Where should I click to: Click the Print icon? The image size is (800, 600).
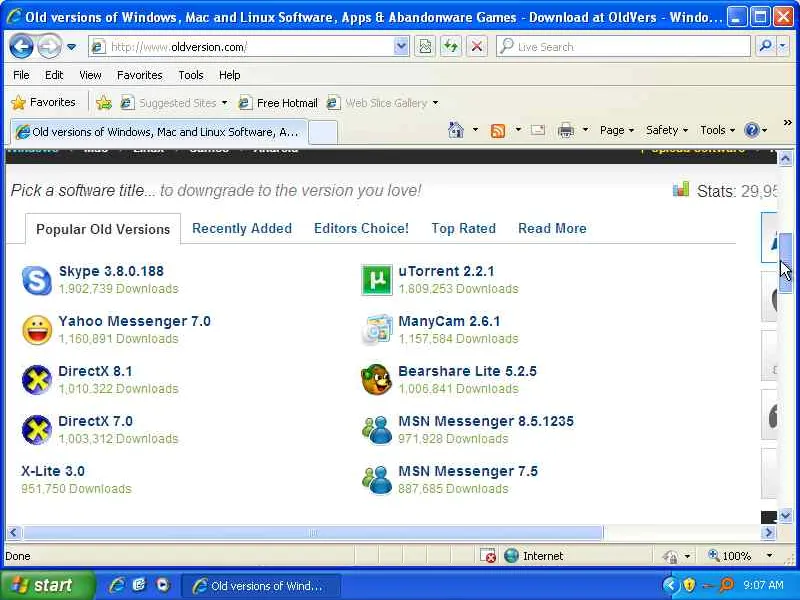point(565,130)
